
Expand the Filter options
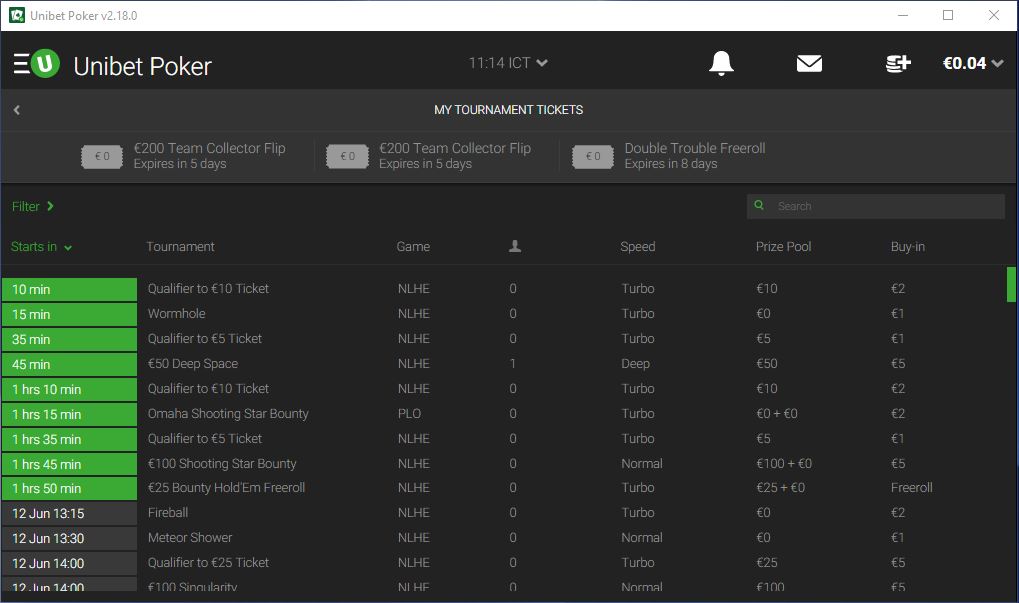pos(32,206)
